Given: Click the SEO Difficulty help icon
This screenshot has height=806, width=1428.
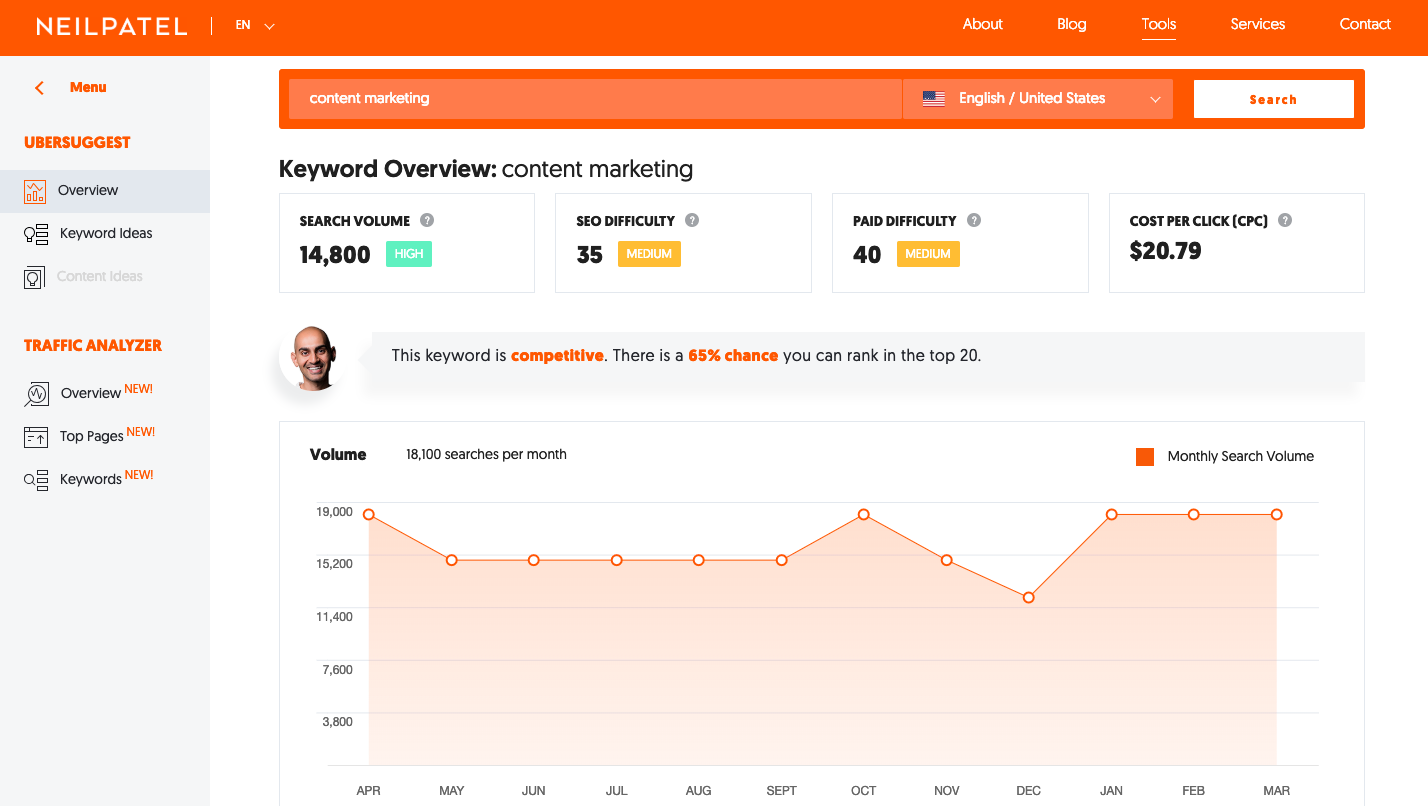Looking at the screenshot, I should click(692, 220).
